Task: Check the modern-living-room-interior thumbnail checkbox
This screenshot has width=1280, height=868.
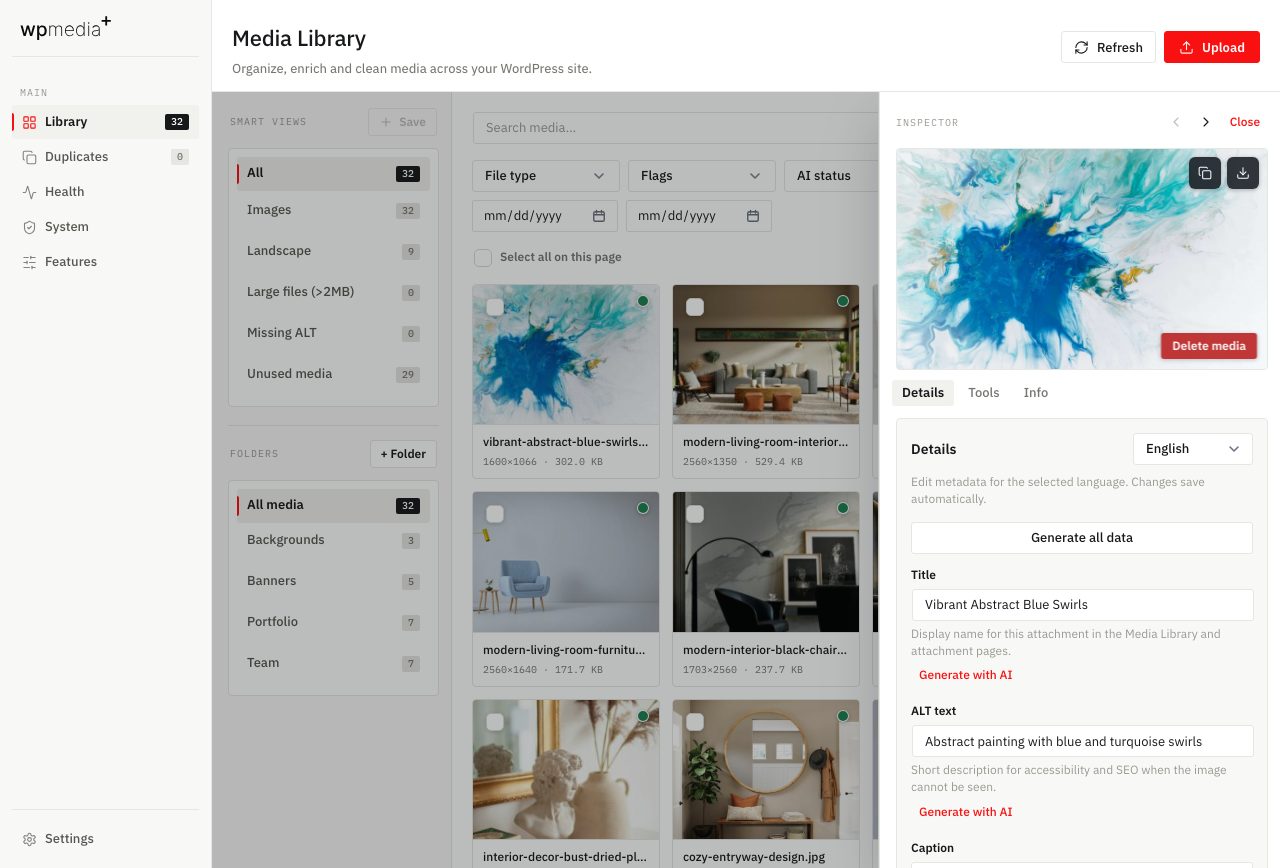Action: coord(695,307)
